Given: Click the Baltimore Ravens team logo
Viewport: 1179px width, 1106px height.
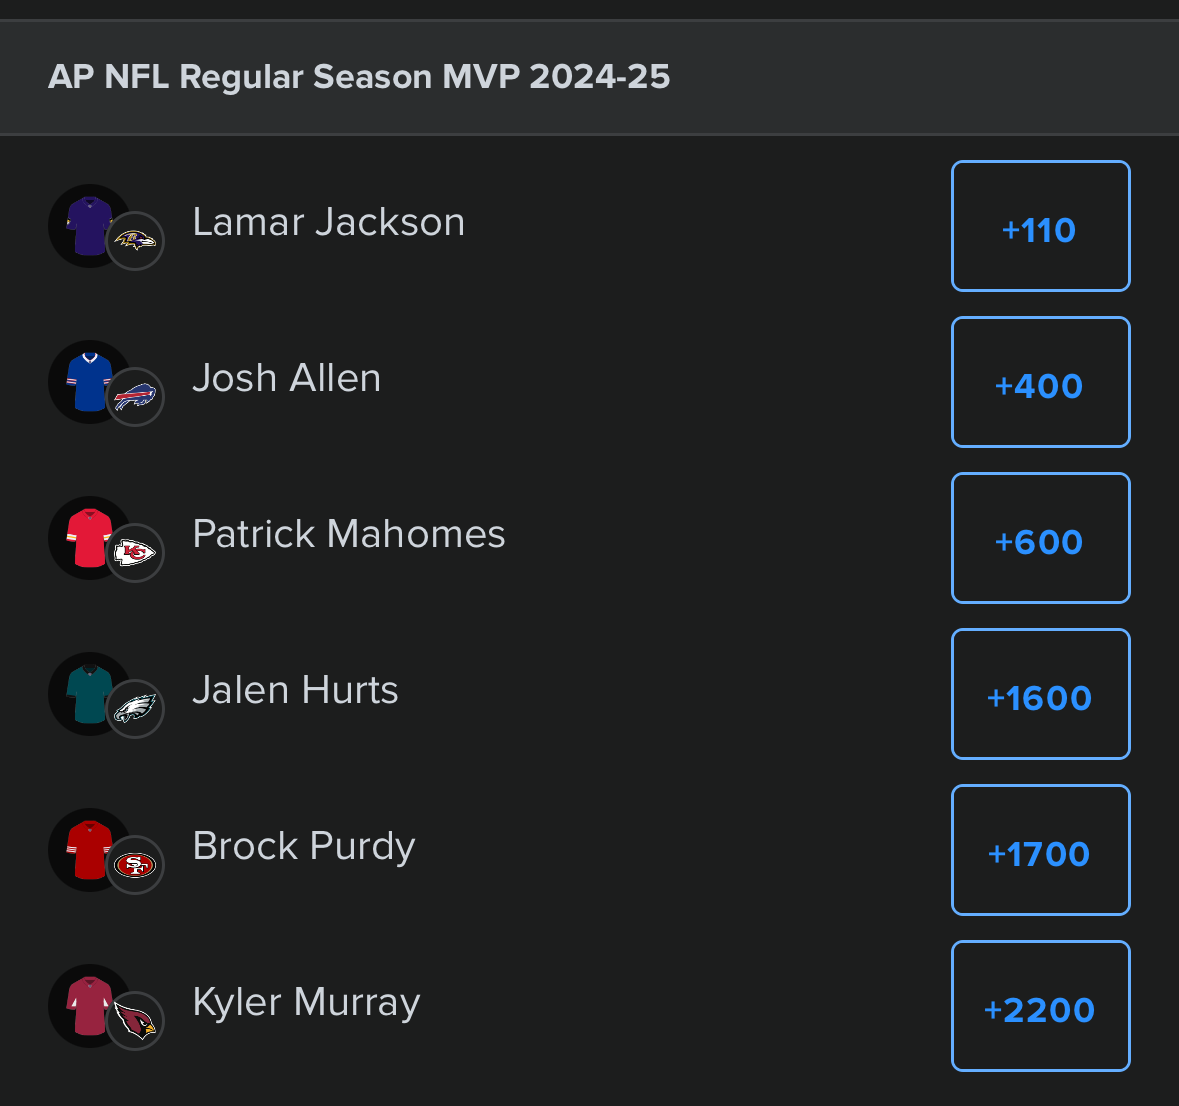Looking at the screenshot, I should 135,241.
